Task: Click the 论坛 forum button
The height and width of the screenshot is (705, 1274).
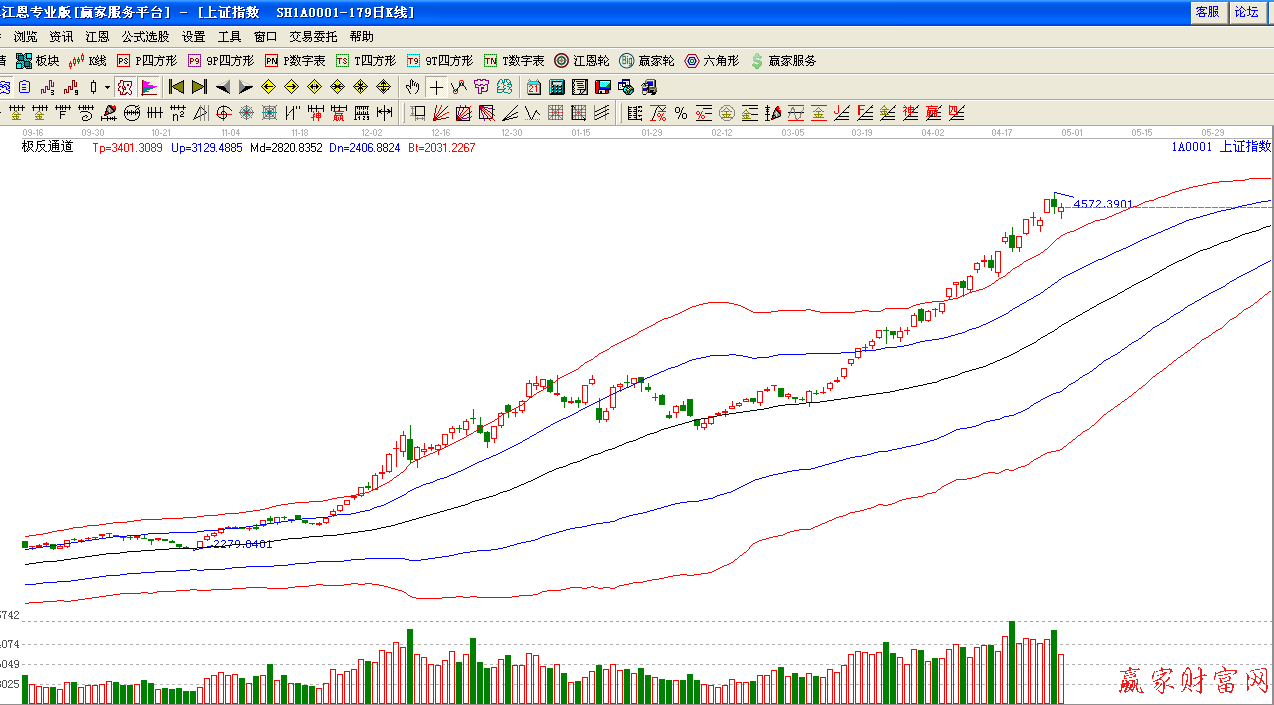Action: pos(1246,12)
